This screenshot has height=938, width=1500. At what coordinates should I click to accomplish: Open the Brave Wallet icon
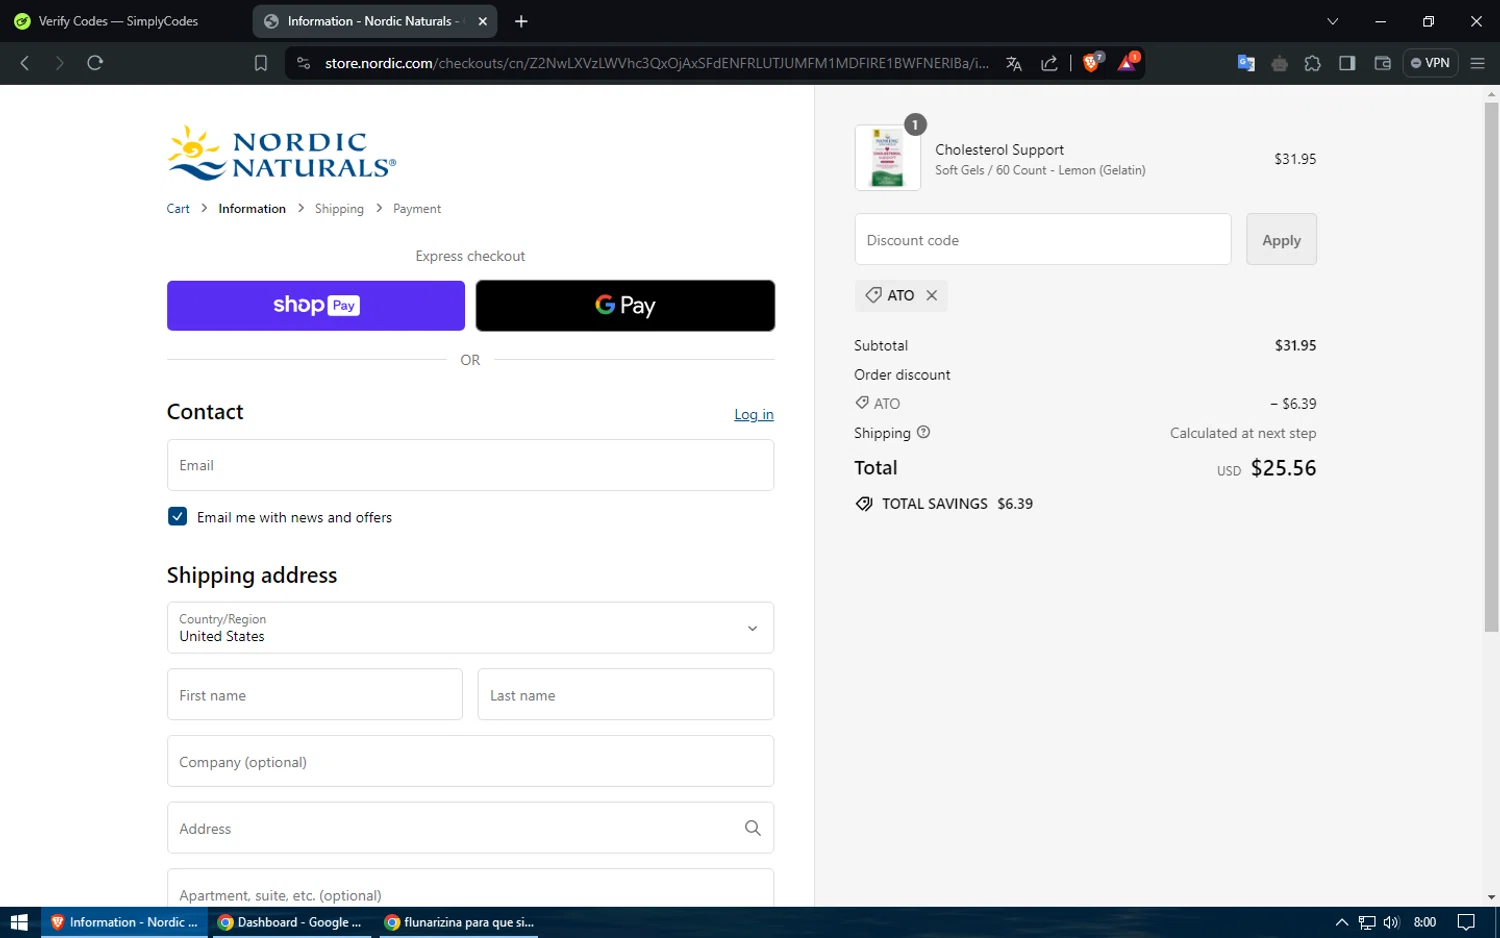click(1383, 63)
